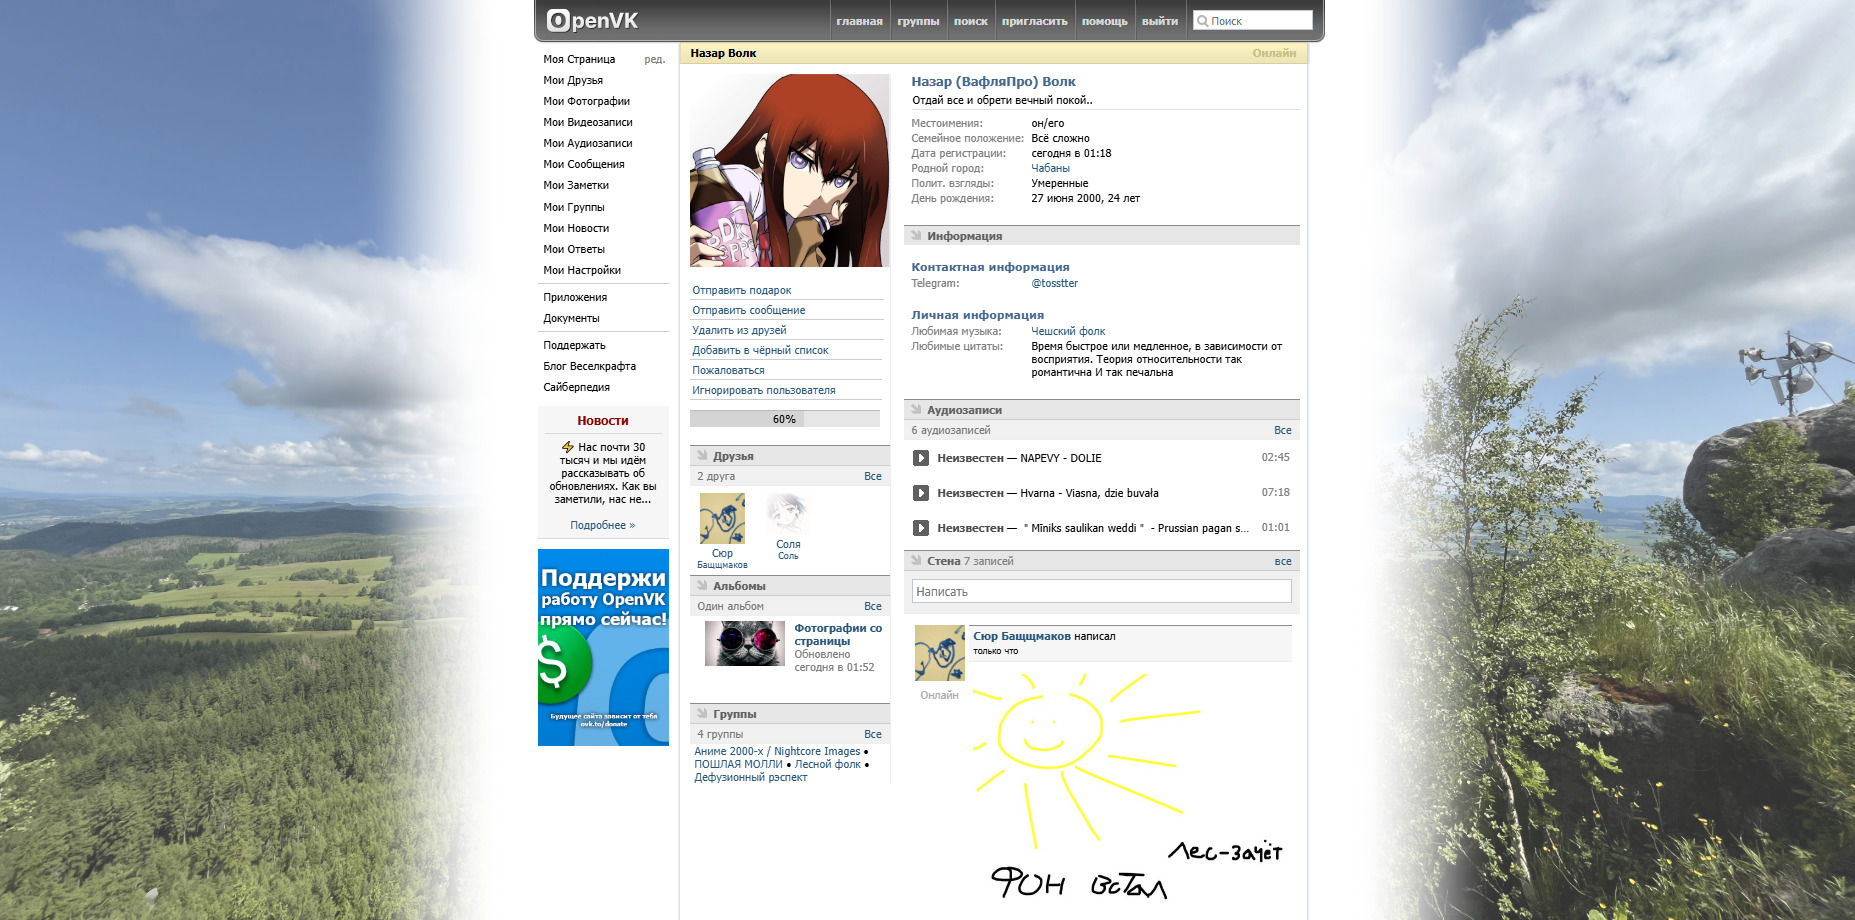The image size is (1855, 920).
Task: Collapse the Друзья section arrow
Action: [702, 455]
